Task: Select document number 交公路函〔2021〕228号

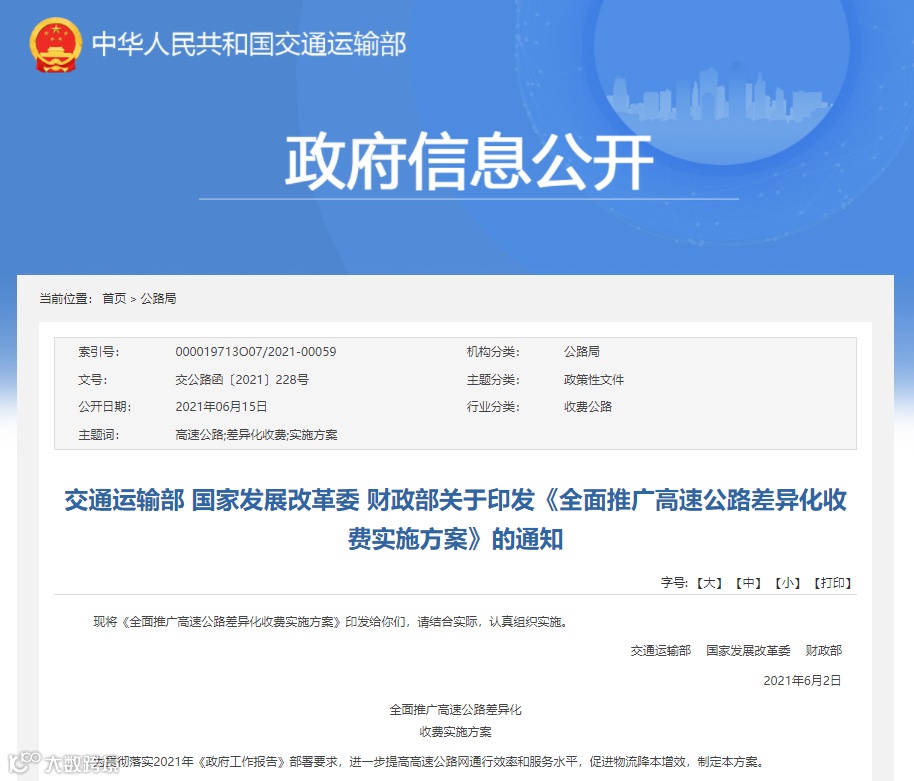Action: (x=242, y=379)
